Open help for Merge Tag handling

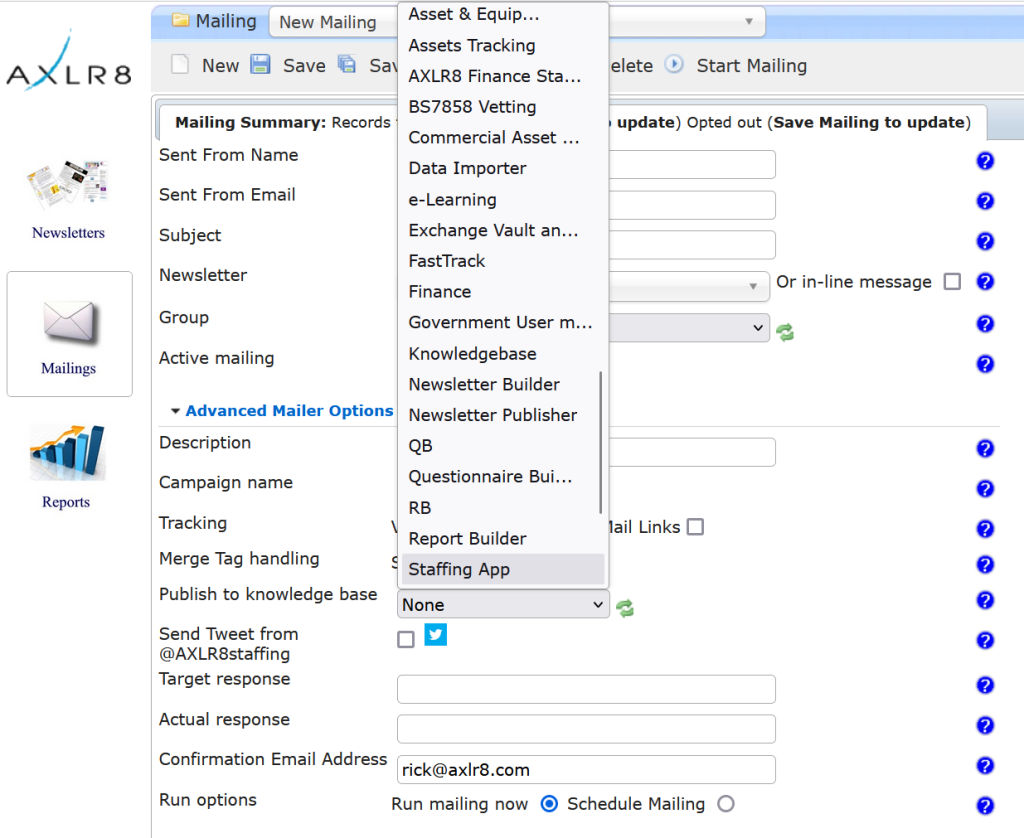pyautogui.click(x=985, y=565)
